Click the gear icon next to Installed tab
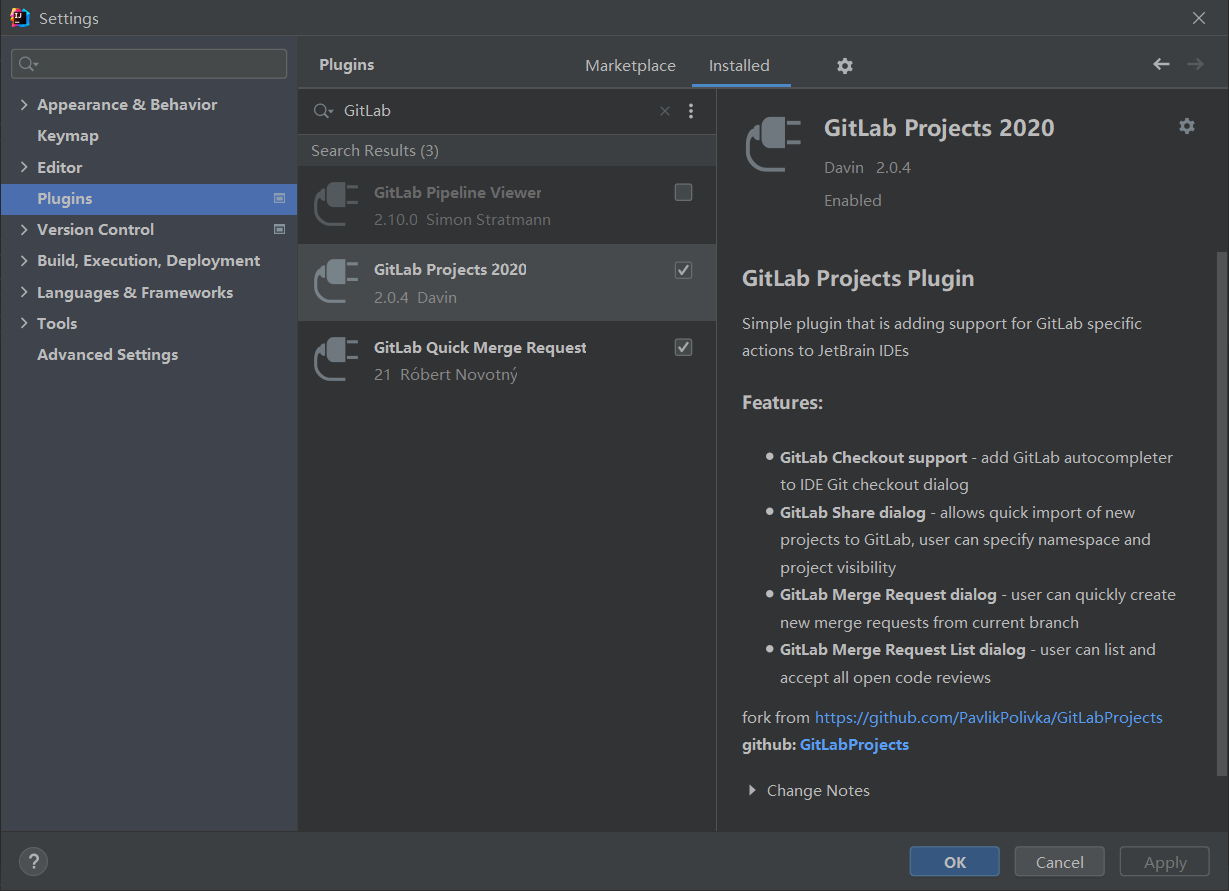1229x891 pixels. [x=845, y=66]
